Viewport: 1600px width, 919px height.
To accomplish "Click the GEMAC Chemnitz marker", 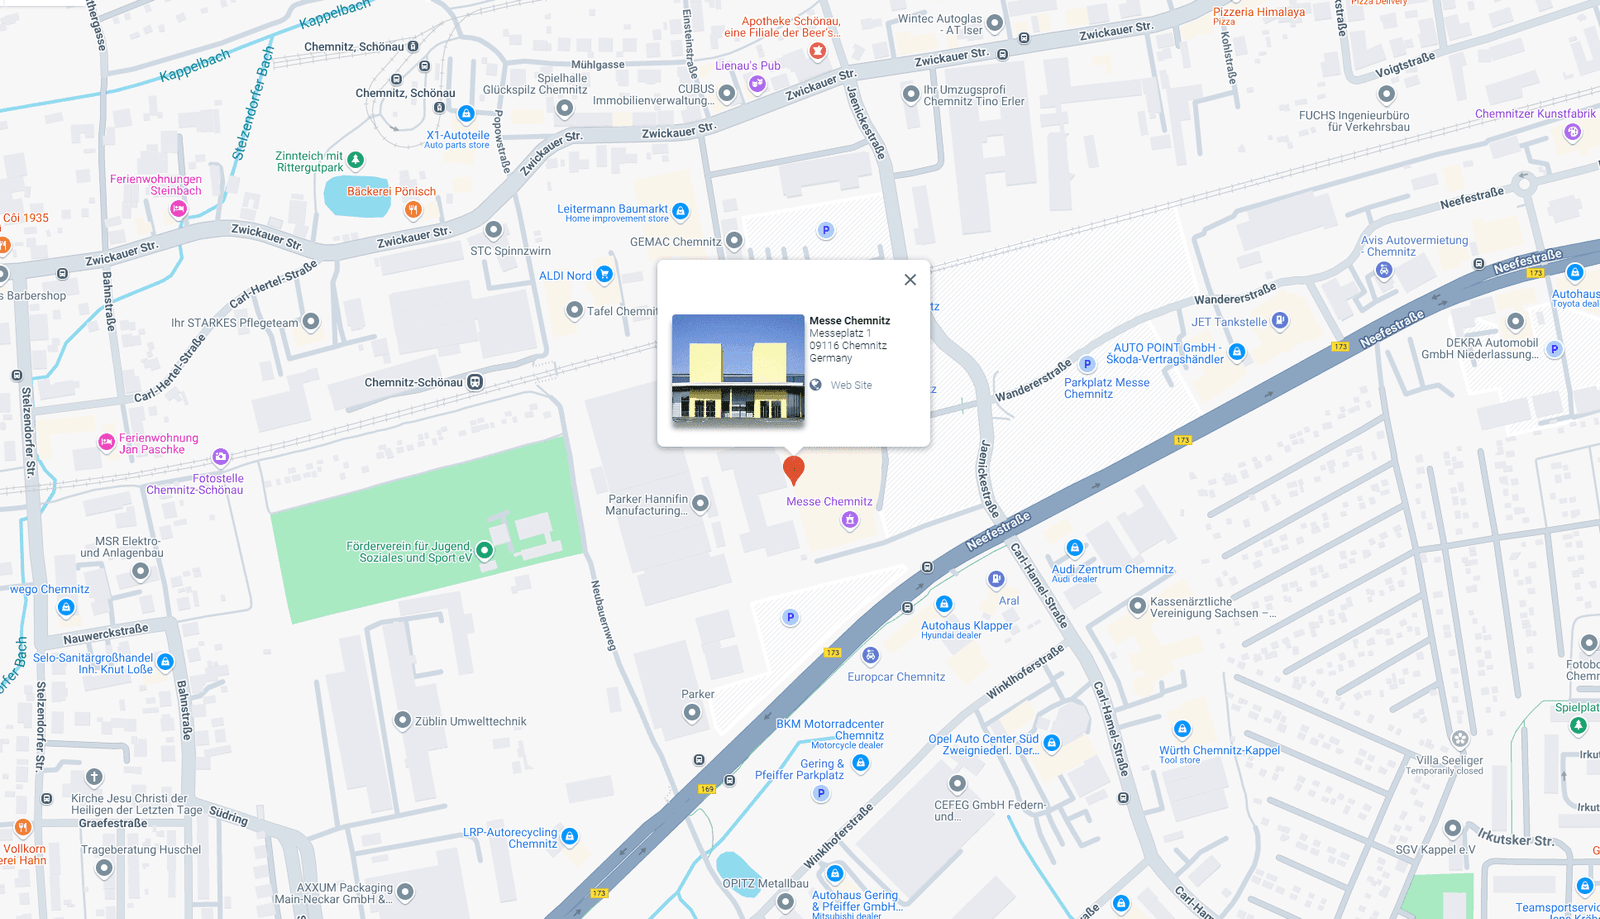I will click(735, 240).
